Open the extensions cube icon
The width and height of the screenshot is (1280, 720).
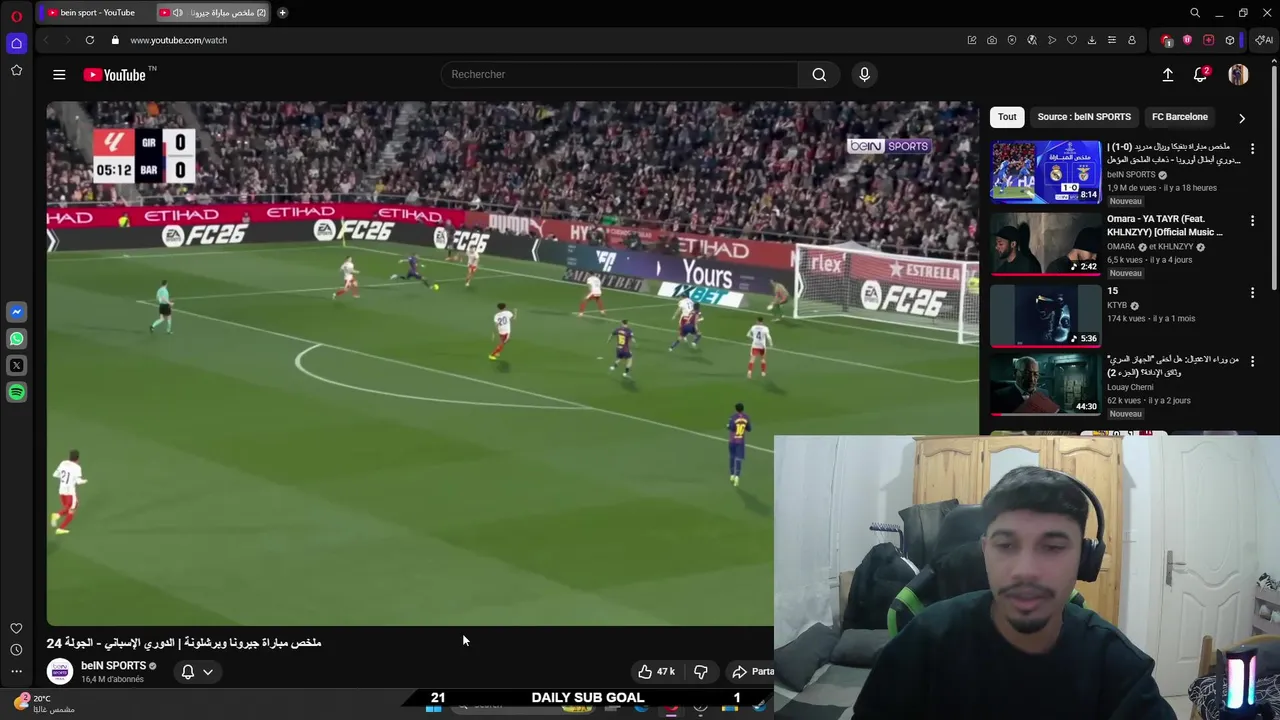[1229, 40]
